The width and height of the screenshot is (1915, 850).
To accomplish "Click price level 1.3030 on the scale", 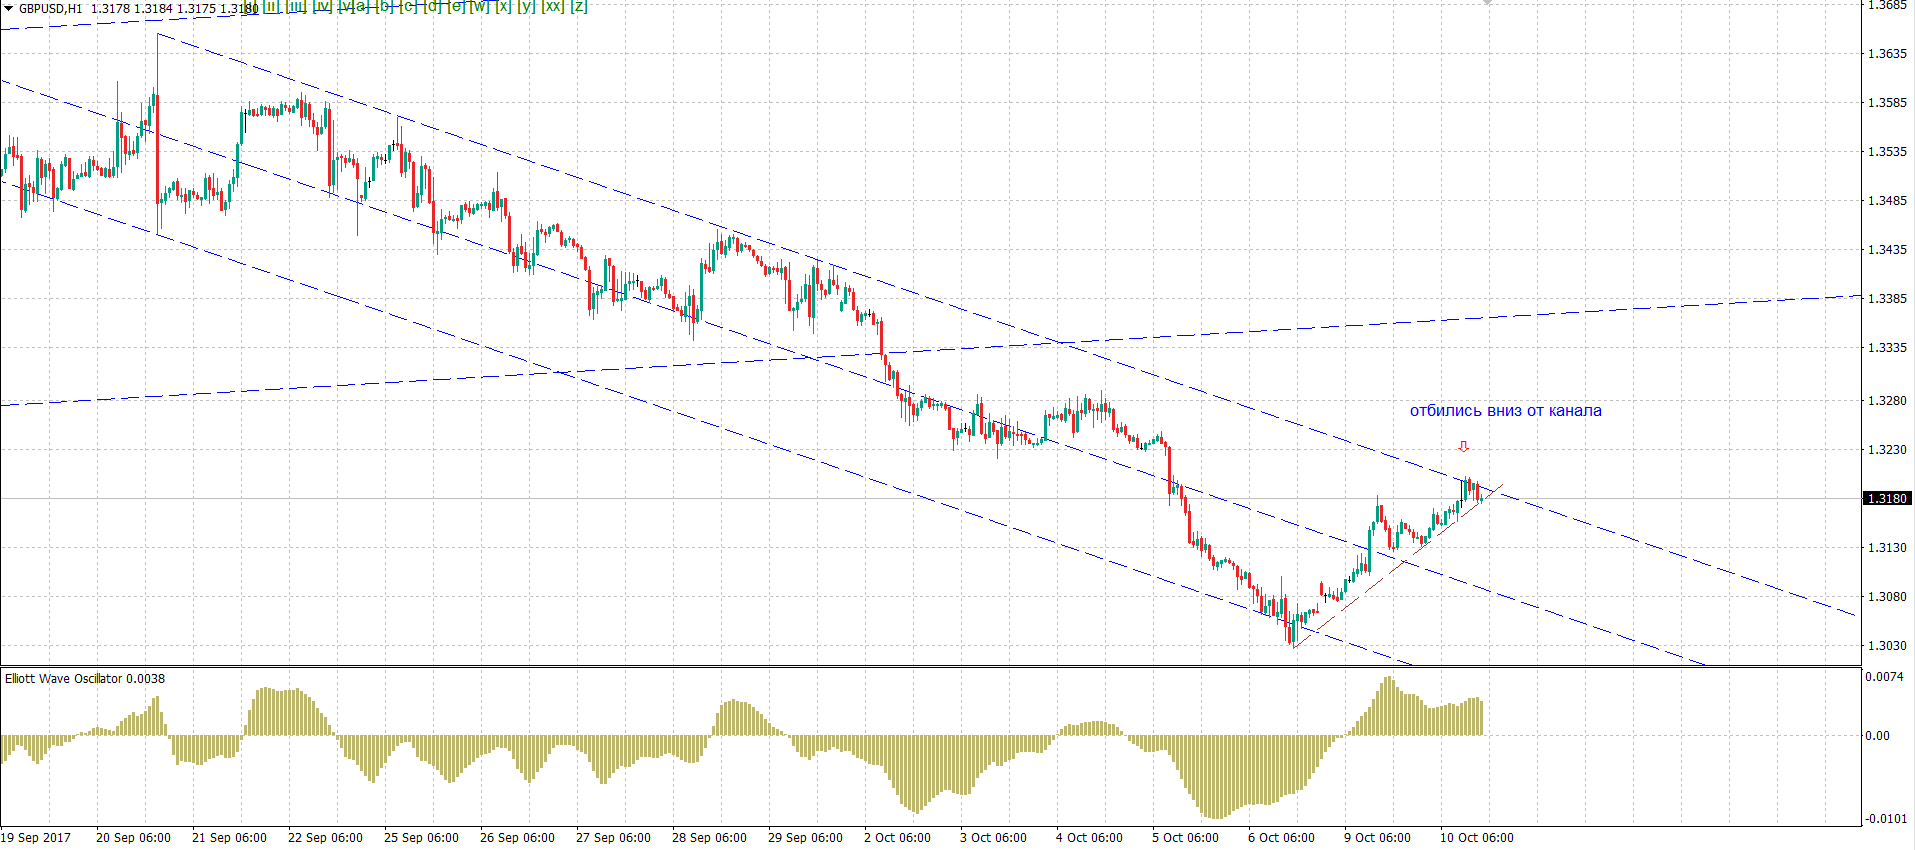I will coord(1888,646).
